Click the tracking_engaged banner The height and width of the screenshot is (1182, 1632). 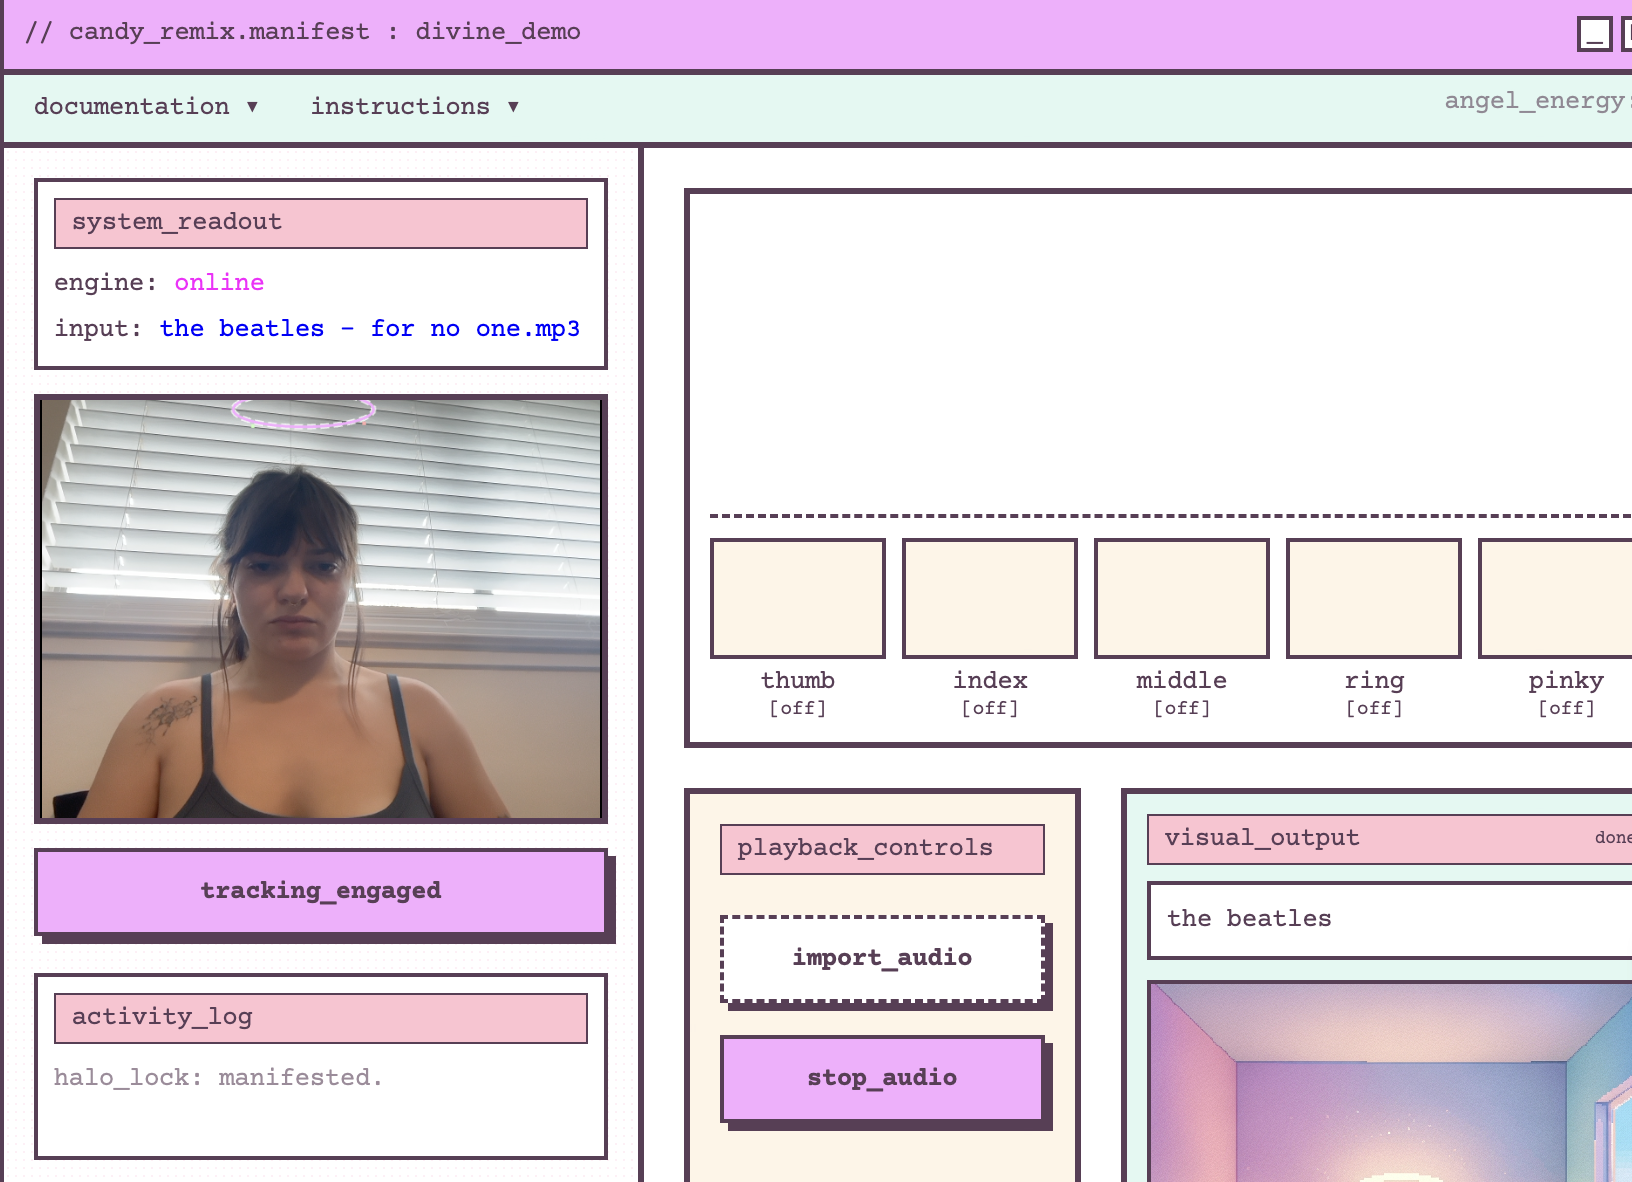point(321,891)
